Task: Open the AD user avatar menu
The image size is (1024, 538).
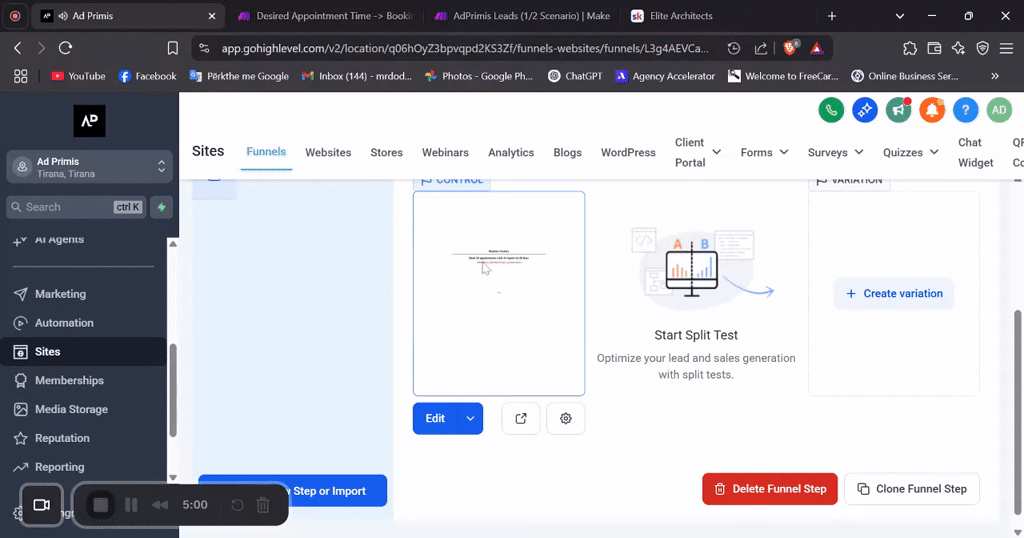Action: pos(999,110)
